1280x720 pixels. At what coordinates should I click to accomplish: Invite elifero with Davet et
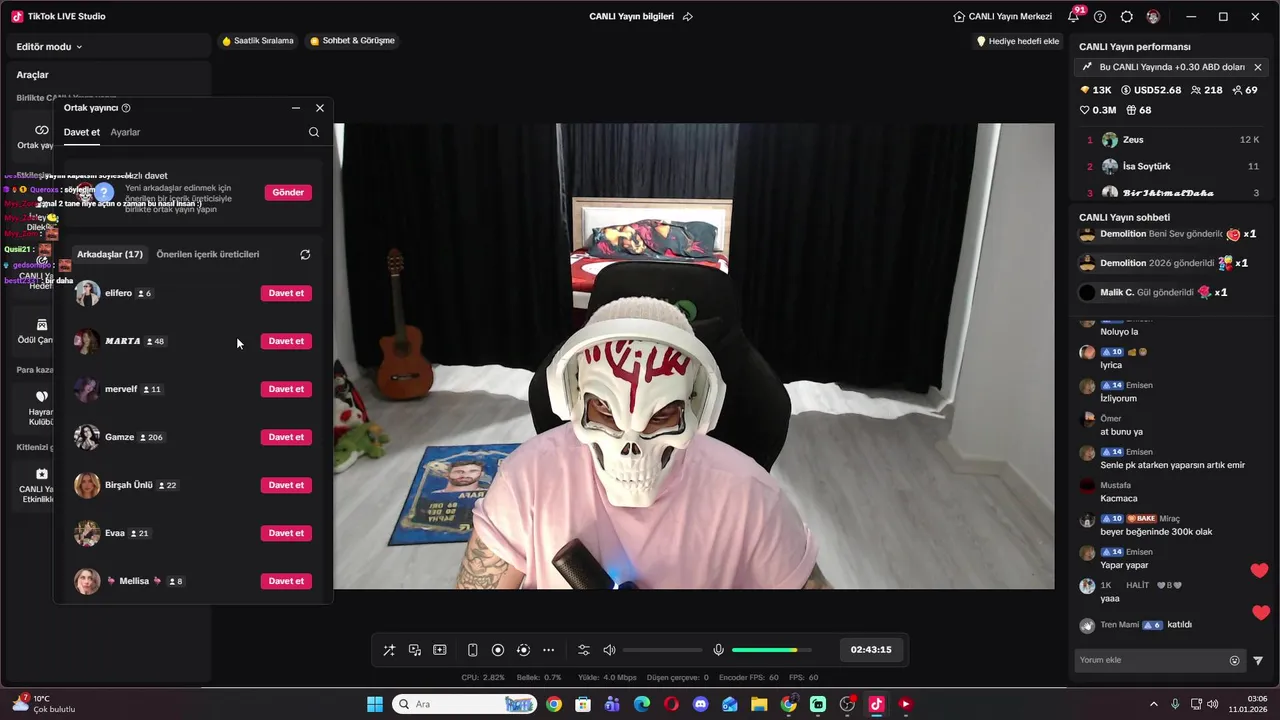tap(286, 293)
